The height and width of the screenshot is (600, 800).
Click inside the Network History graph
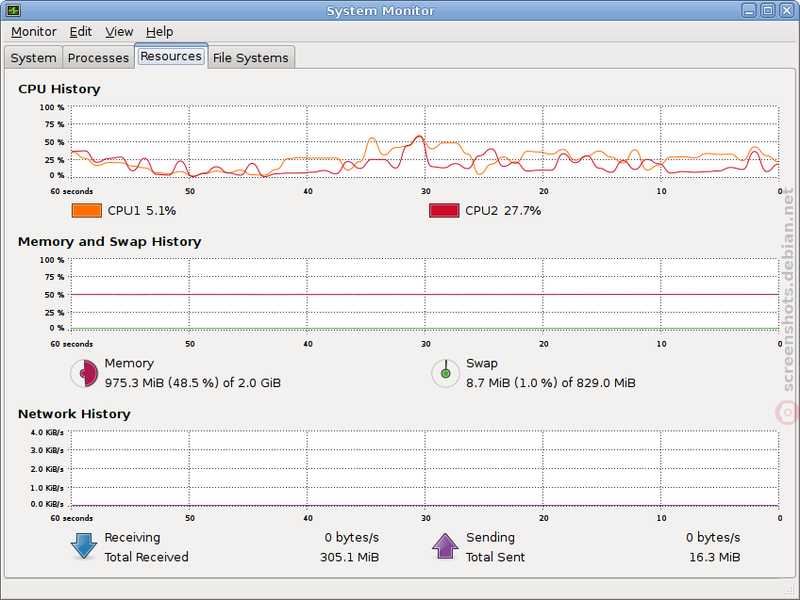[x=424, y=468]
